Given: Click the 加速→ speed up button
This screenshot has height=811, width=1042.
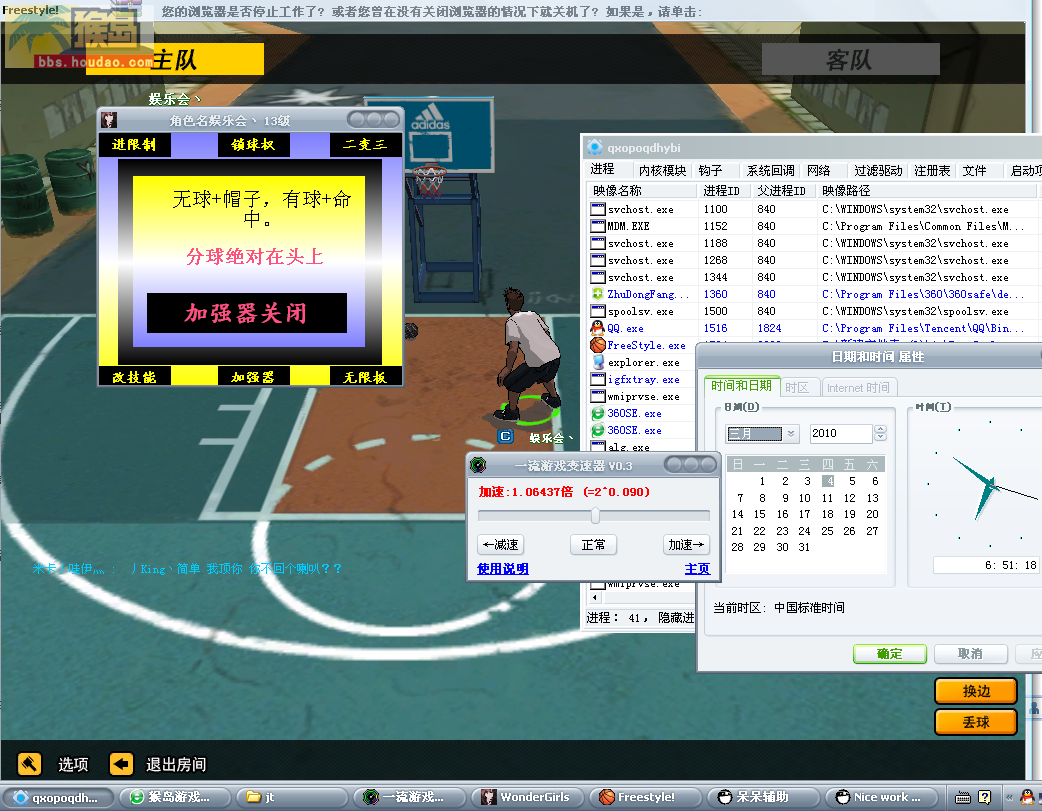Looking at the screenshot, I should [686, 545].
